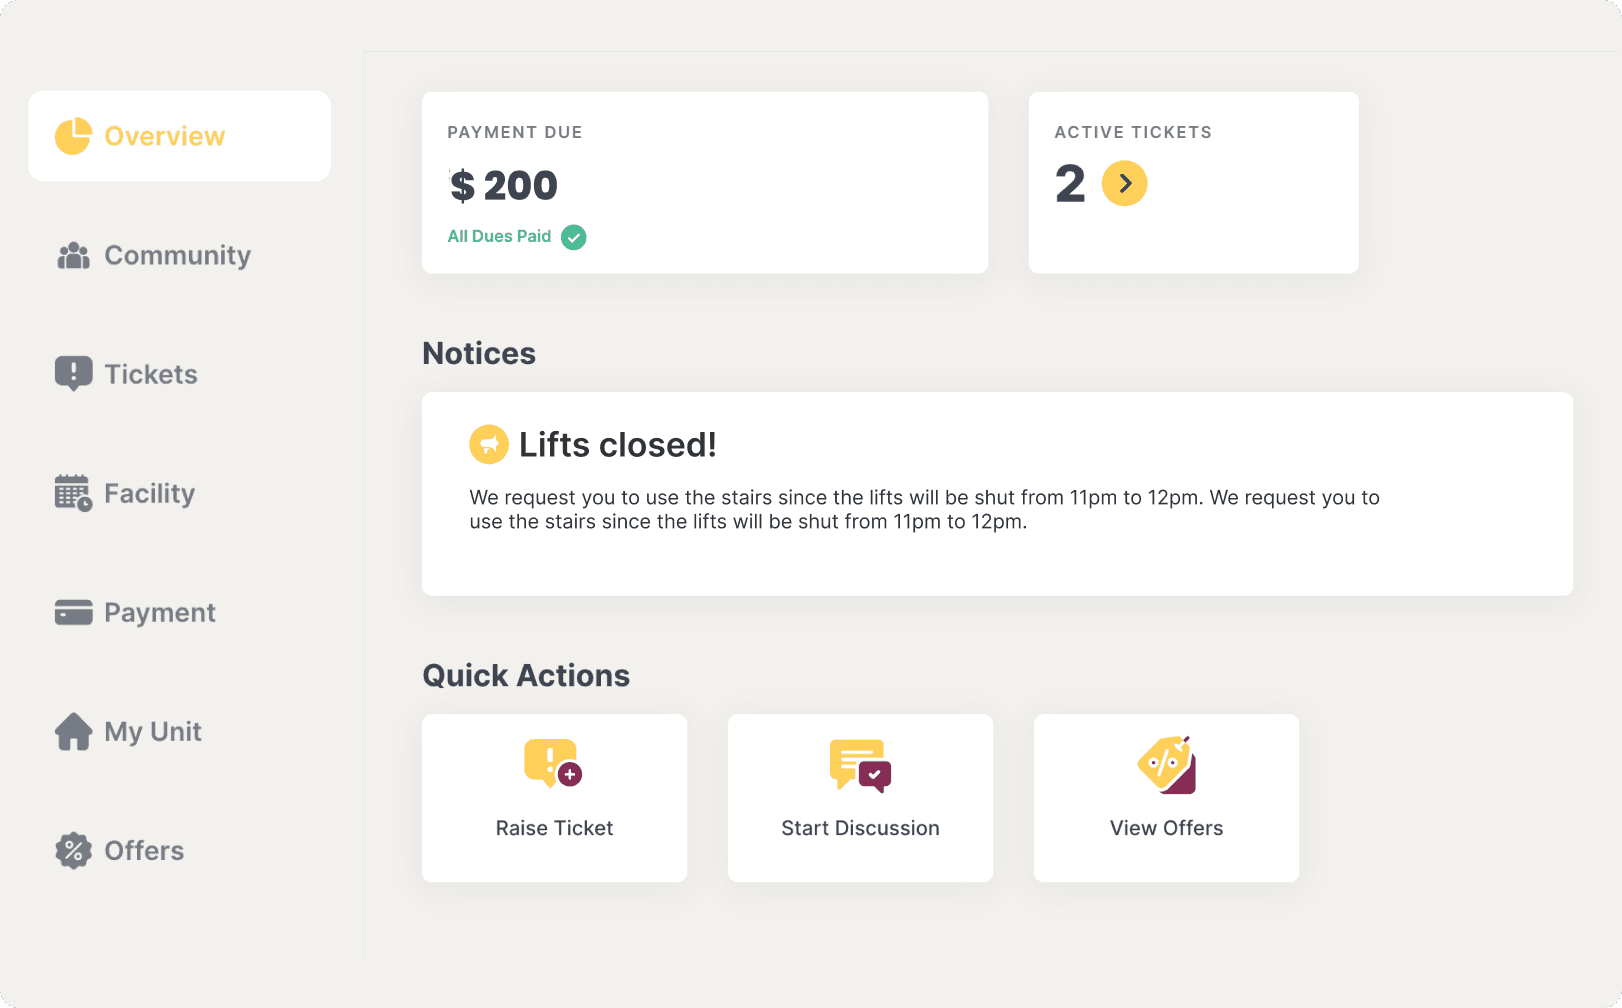Click the Overview pie chart icon

coord(73,136)
